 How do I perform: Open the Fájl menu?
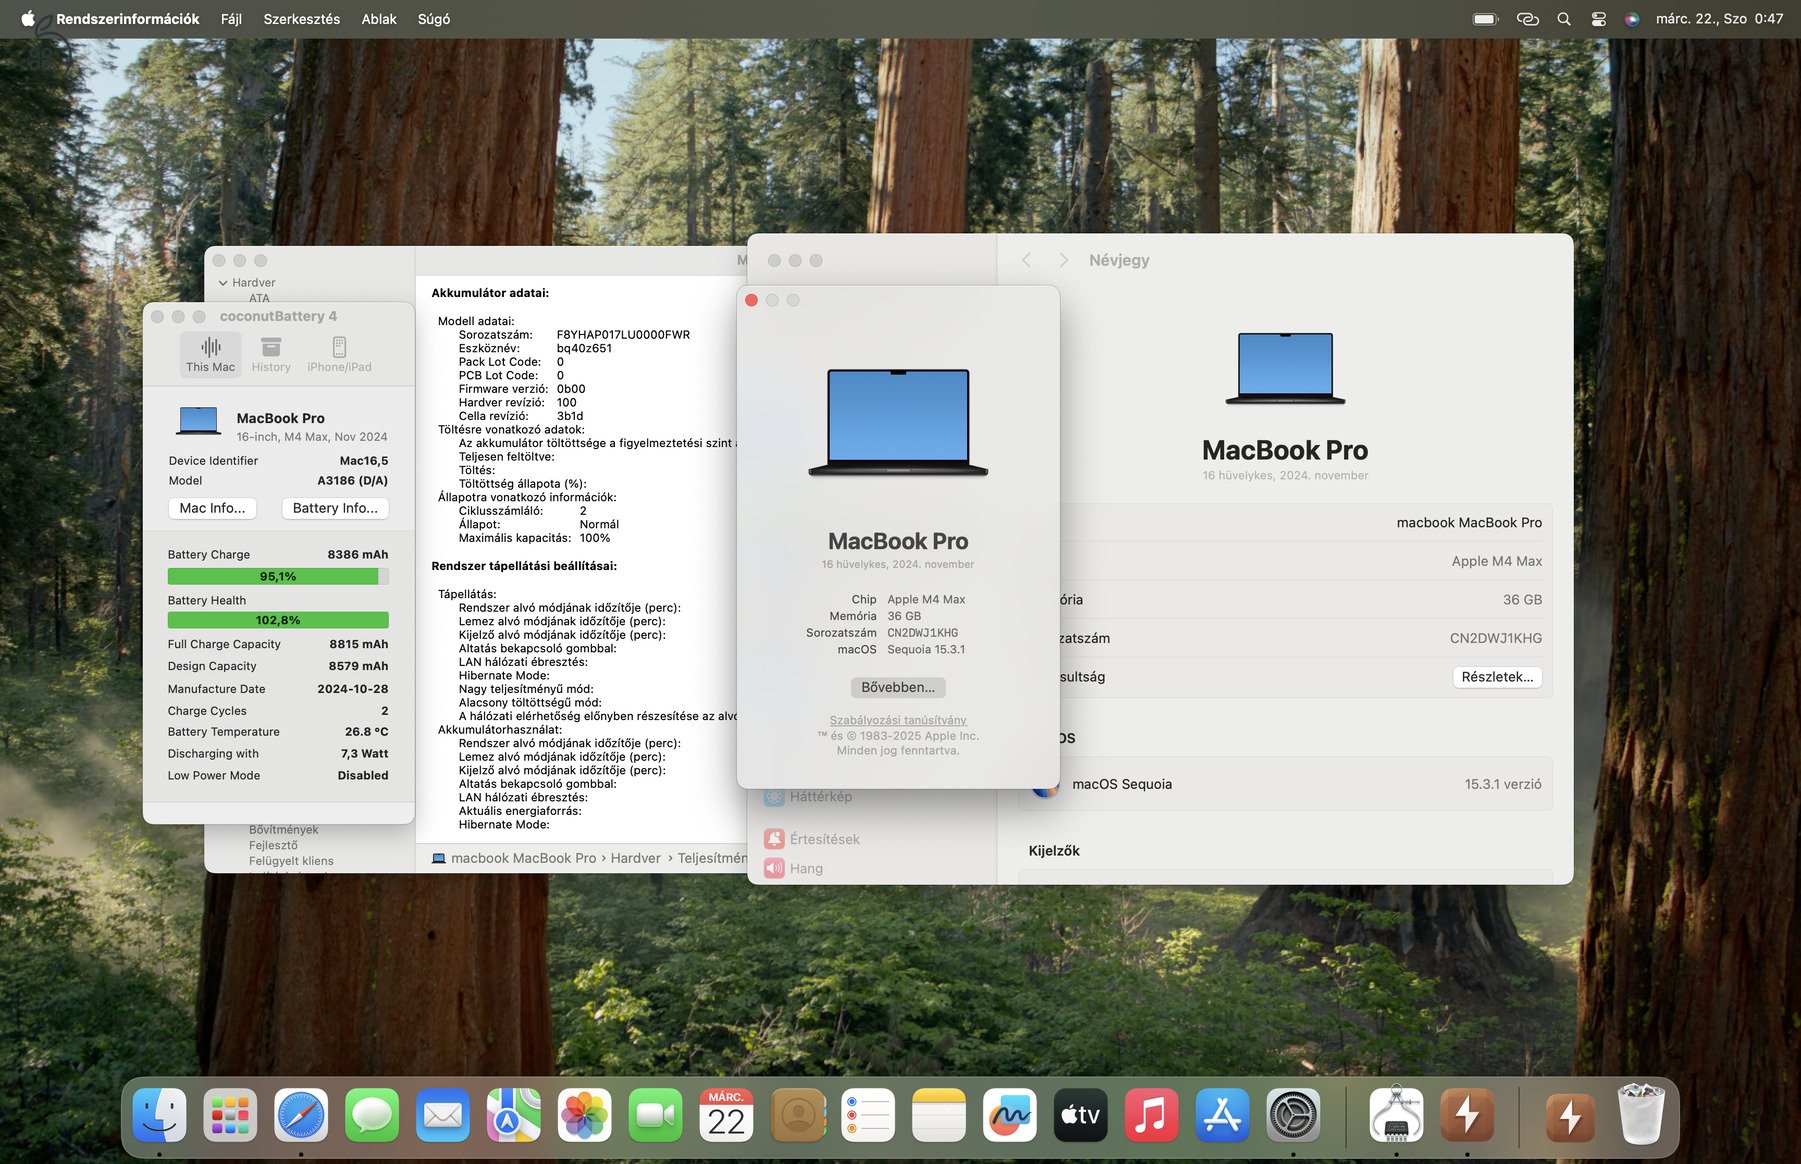pos(231,18)
